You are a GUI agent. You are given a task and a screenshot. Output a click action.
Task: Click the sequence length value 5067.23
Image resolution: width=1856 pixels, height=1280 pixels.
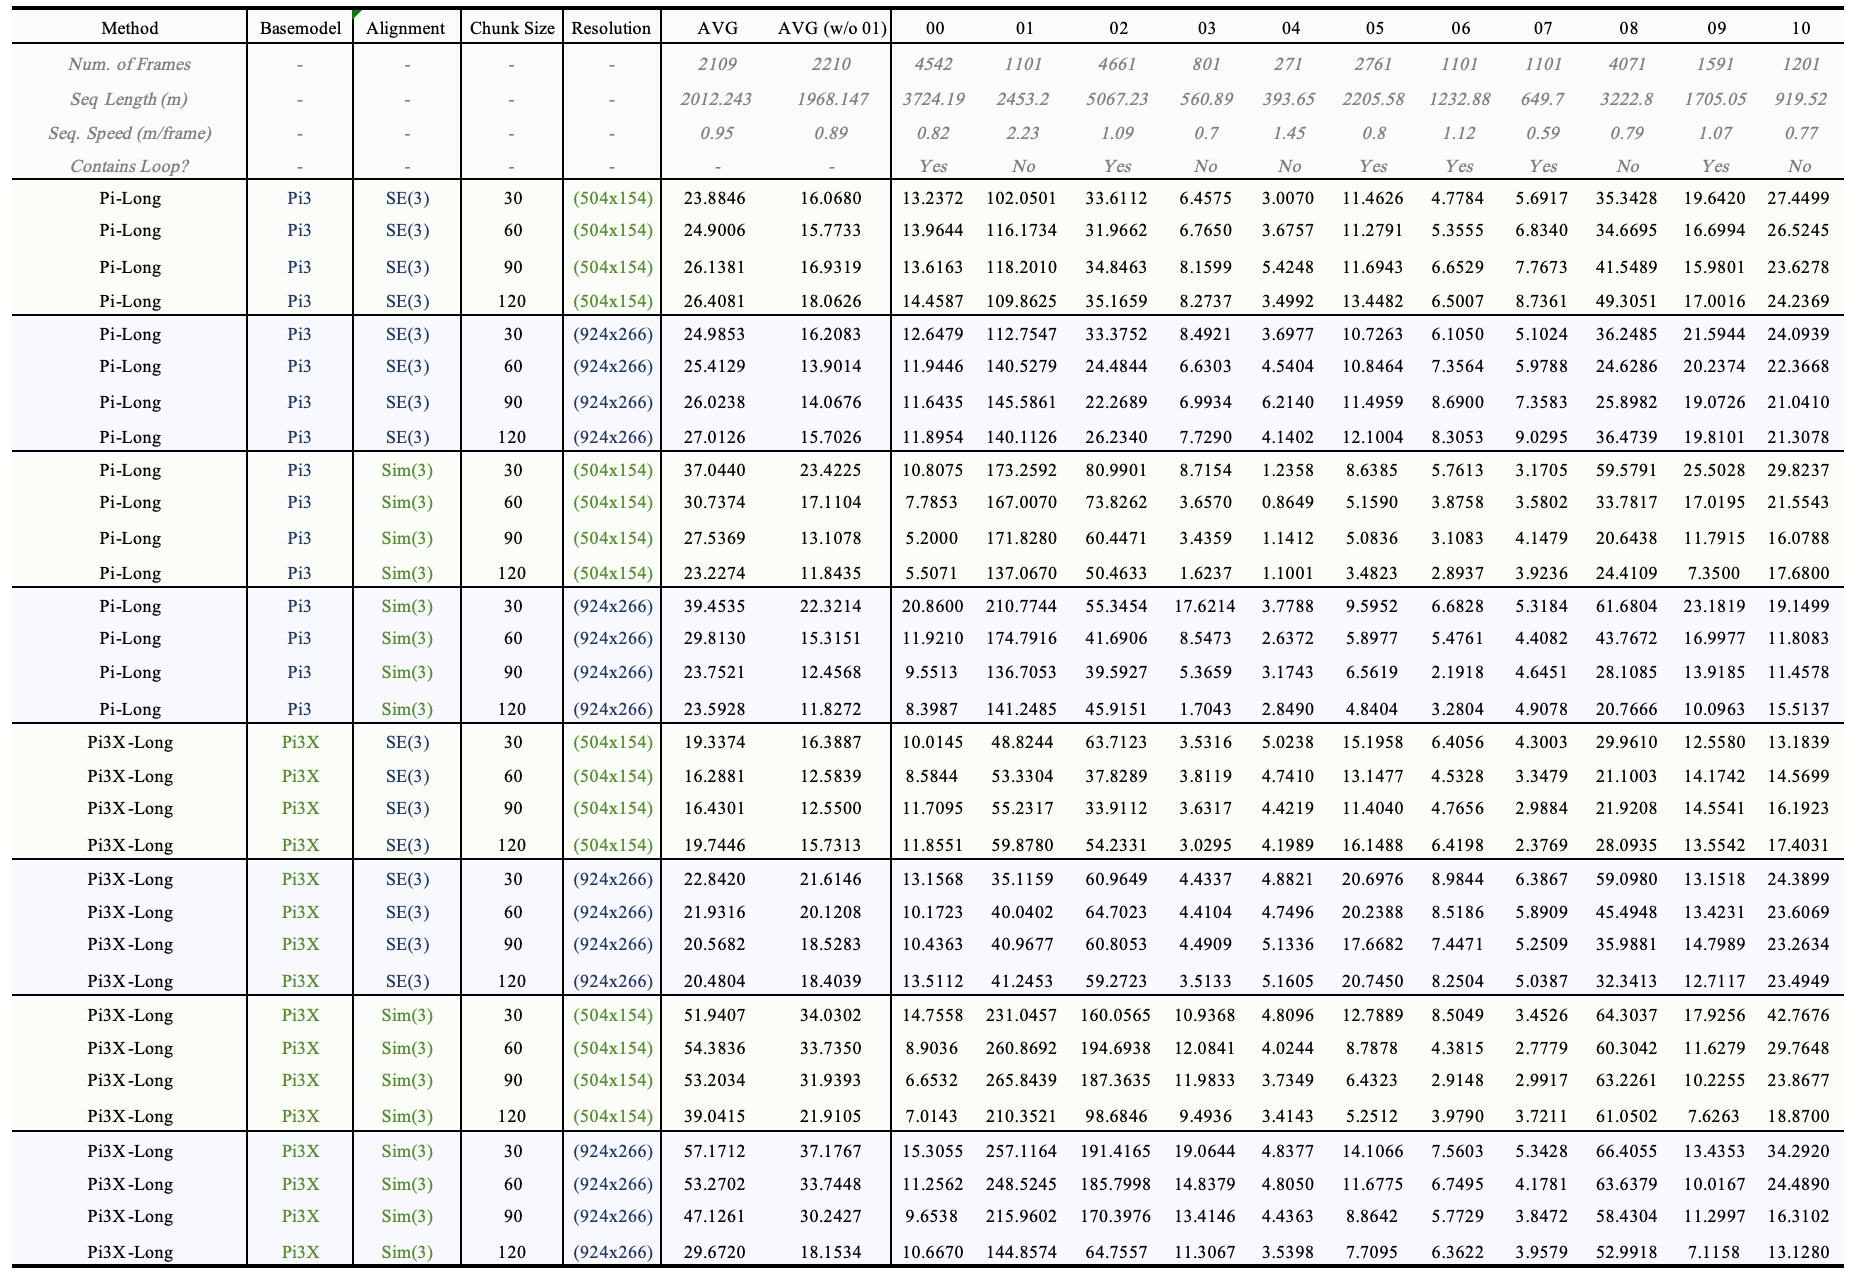(1118, 99)
